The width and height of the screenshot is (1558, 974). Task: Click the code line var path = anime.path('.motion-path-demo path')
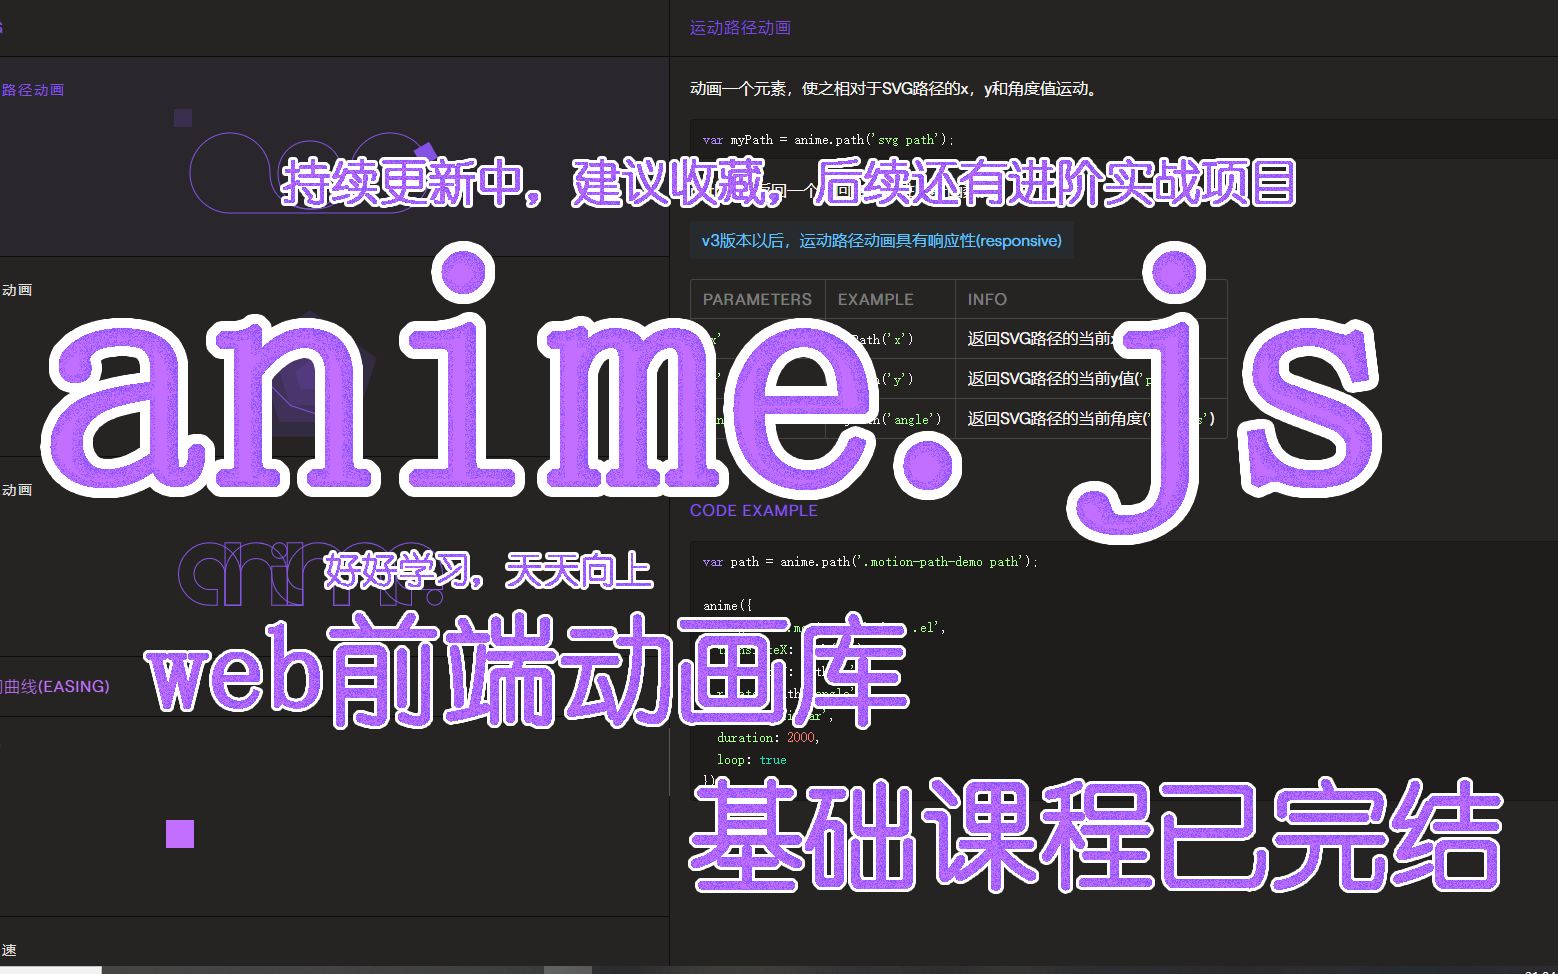tap(870, 562)
